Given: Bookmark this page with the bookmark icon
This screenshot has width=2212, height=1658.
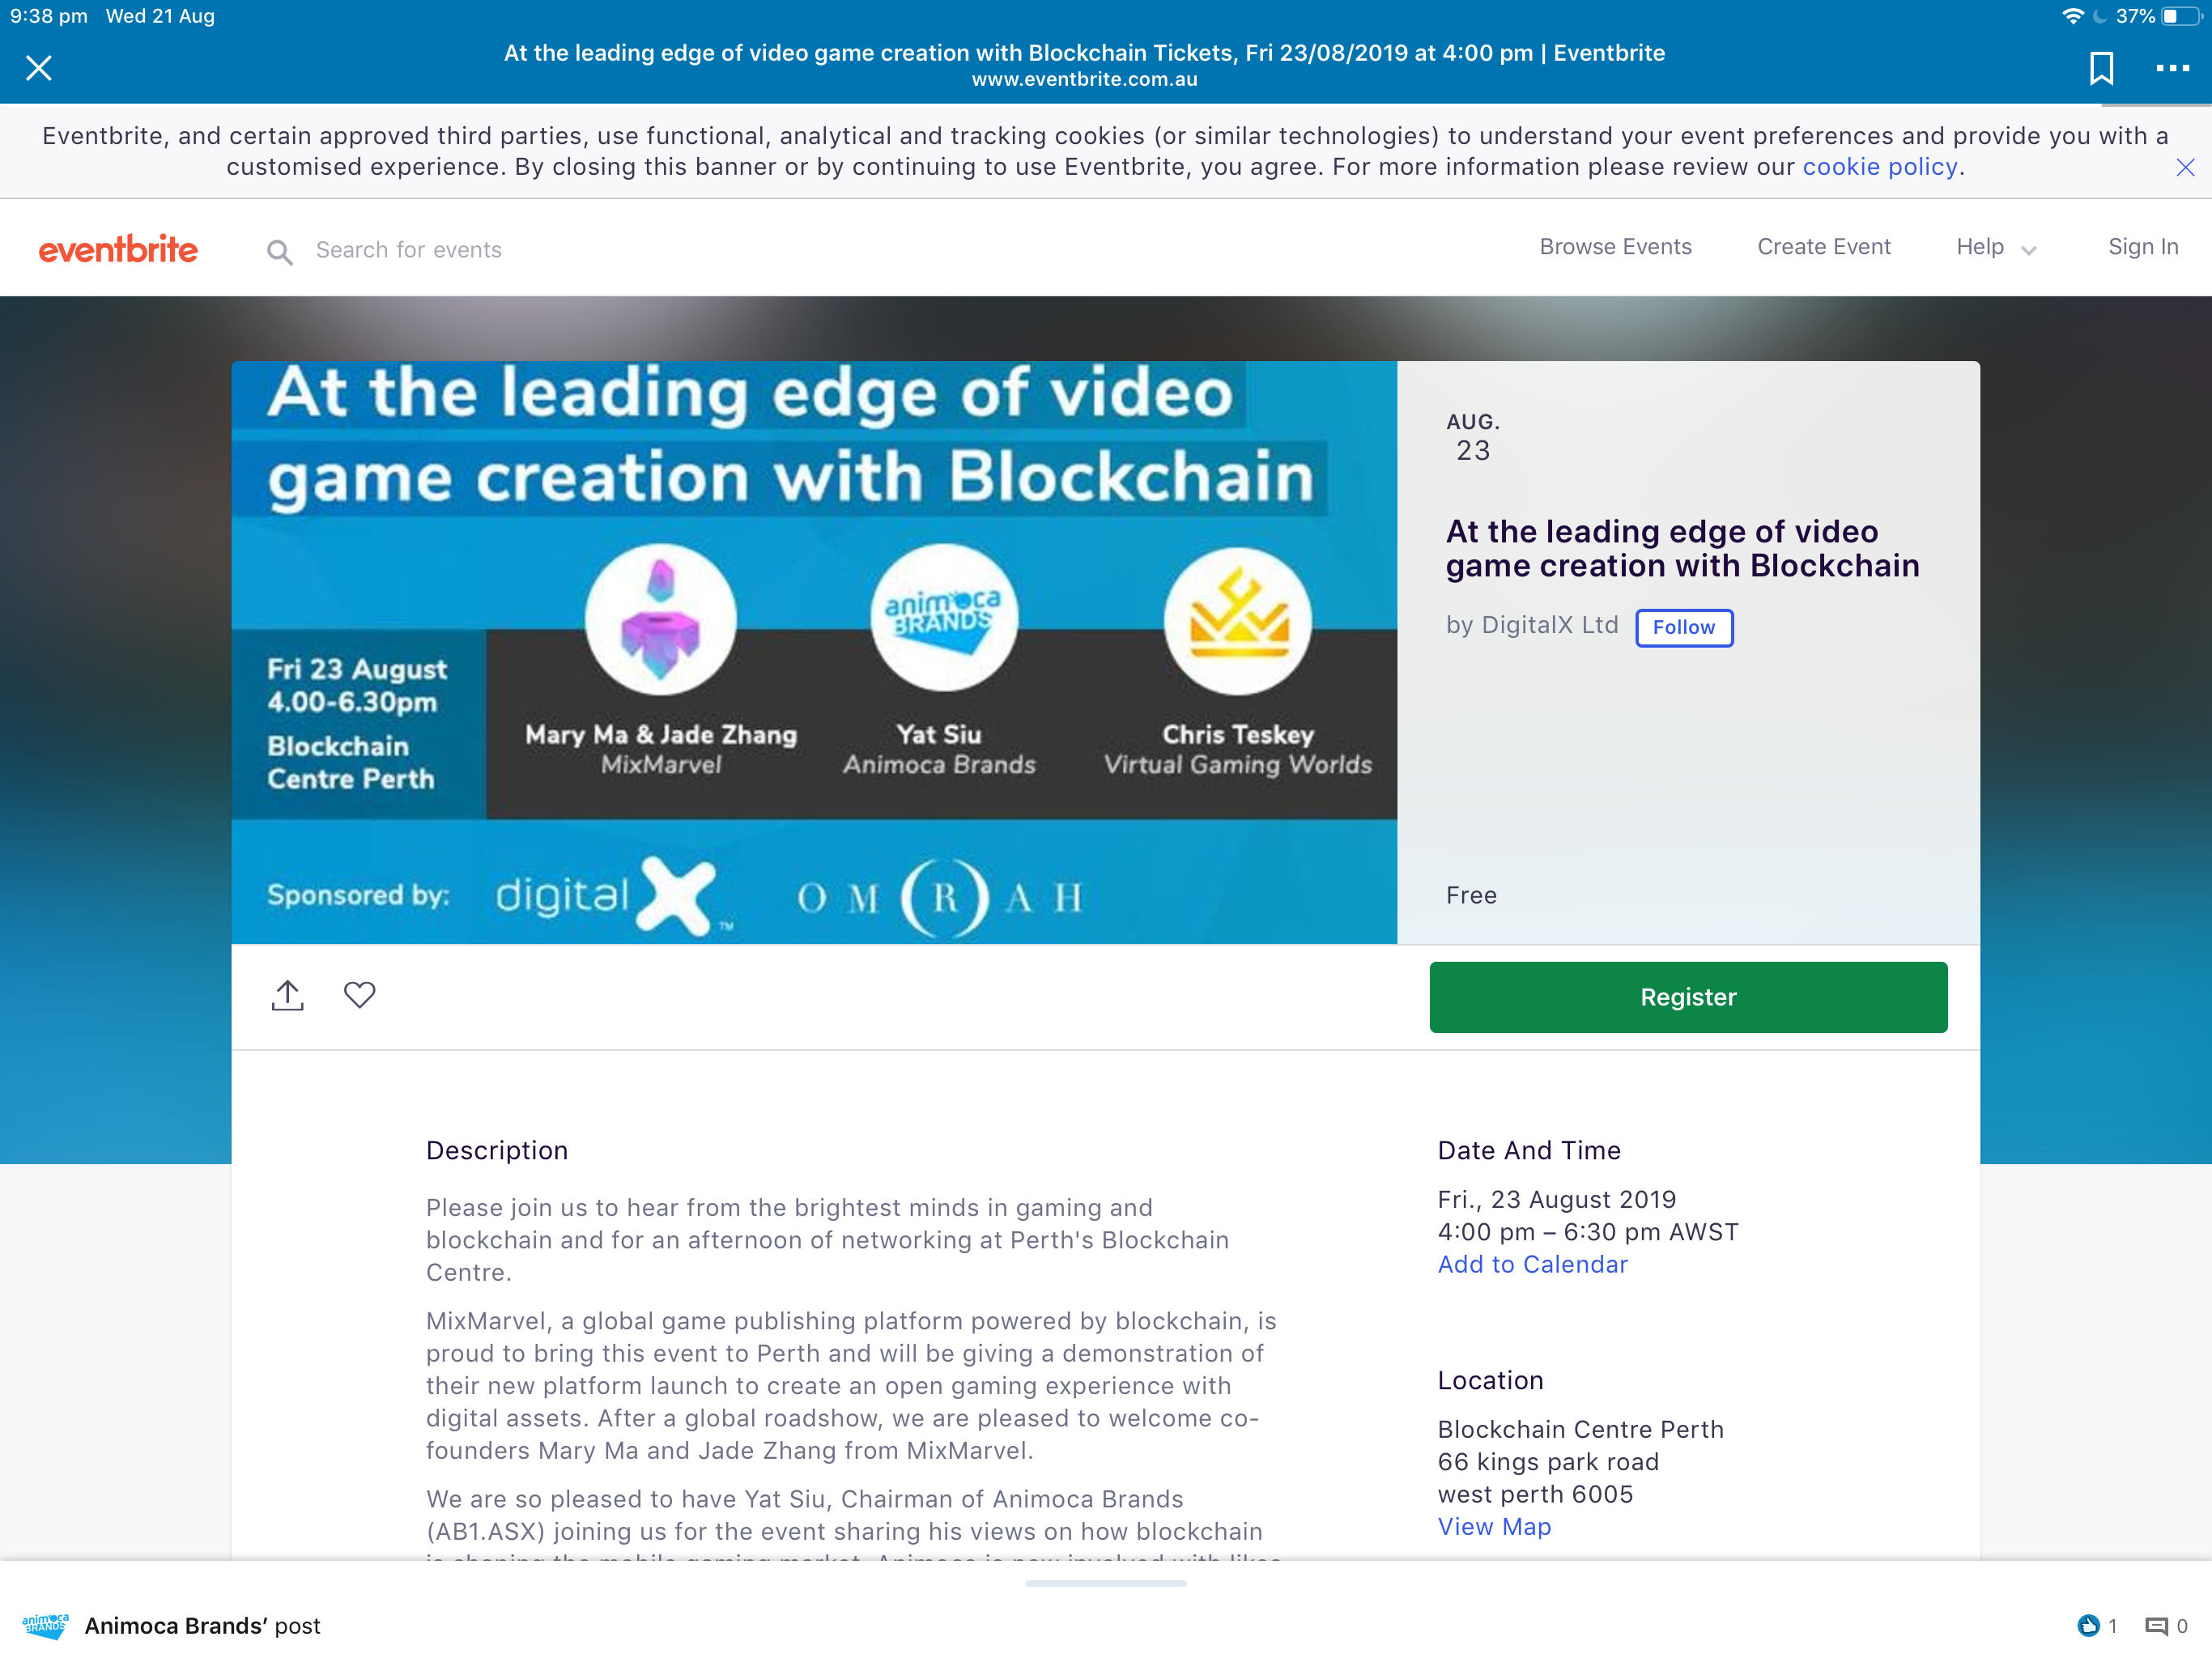Looking at the screenshot, I should [x=2101, y=68].
